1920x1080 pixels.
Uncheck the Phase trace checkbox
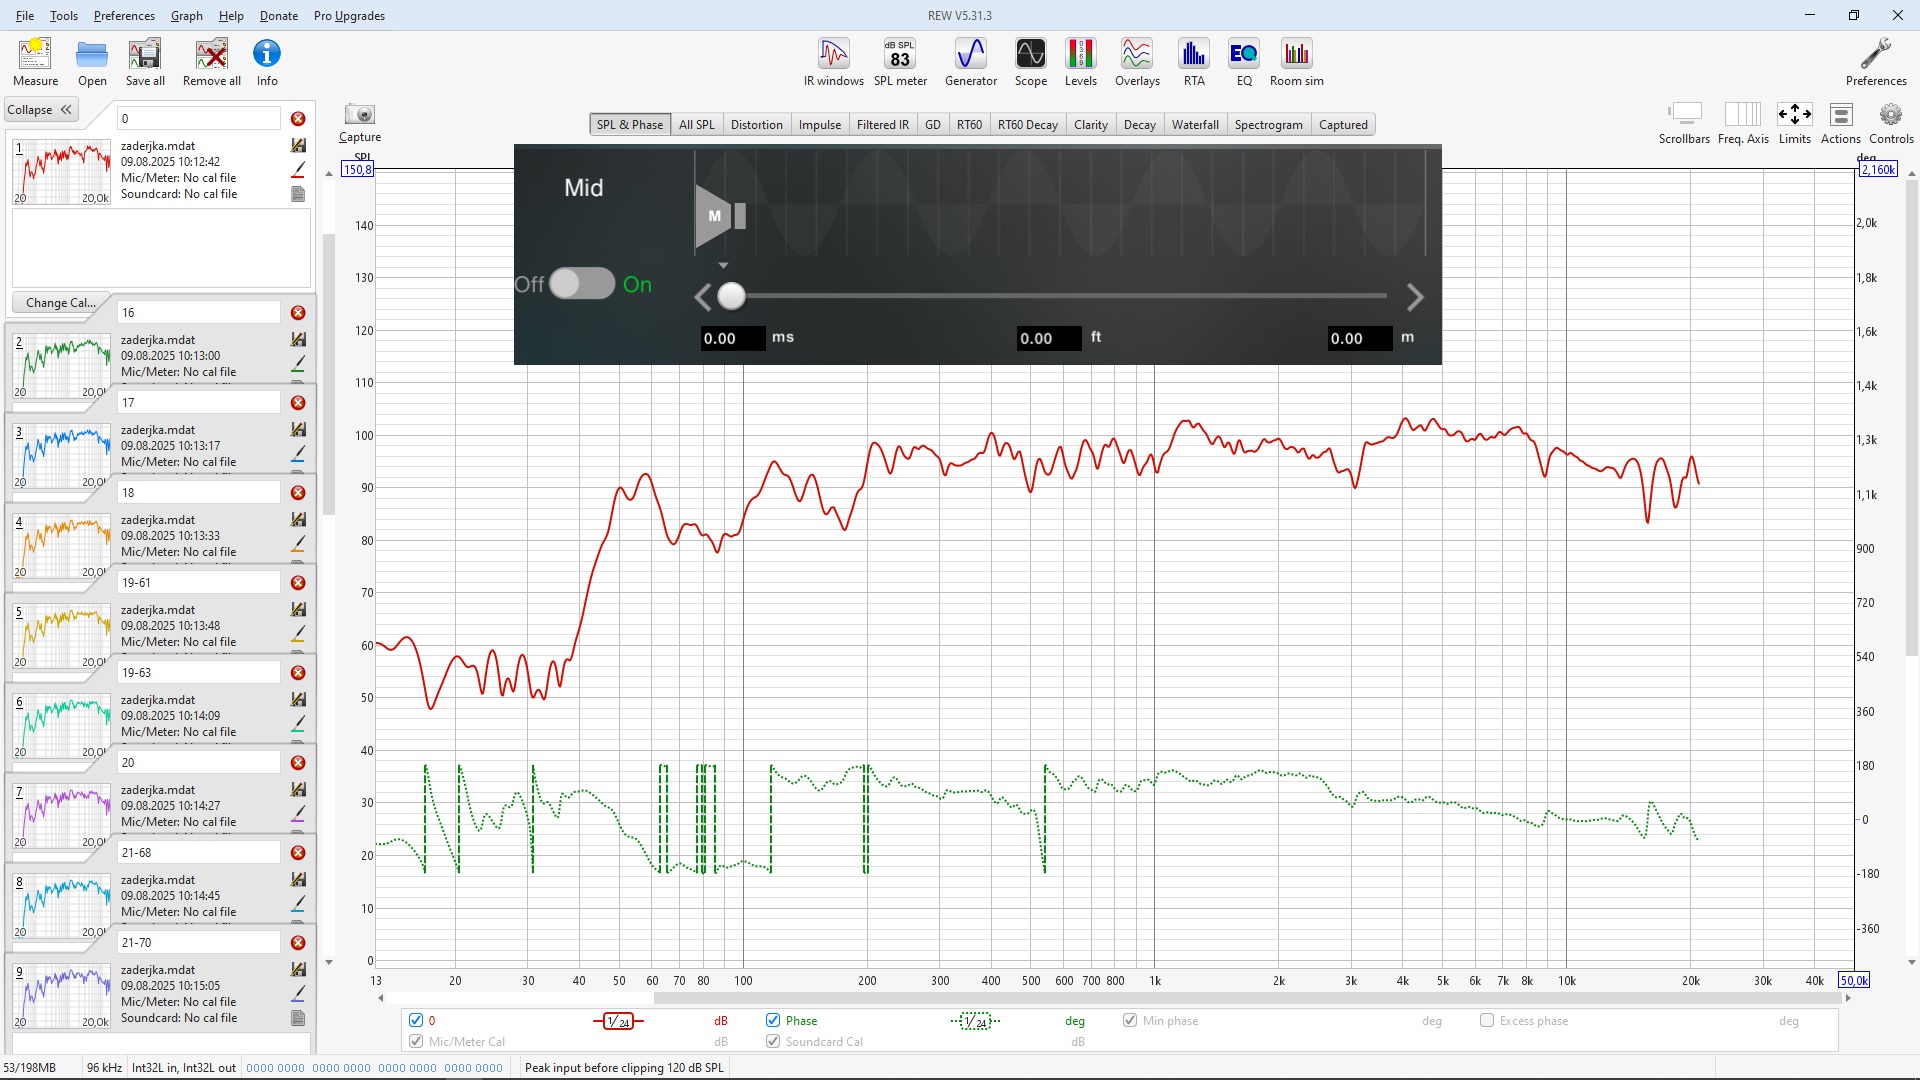[773, 1020]
